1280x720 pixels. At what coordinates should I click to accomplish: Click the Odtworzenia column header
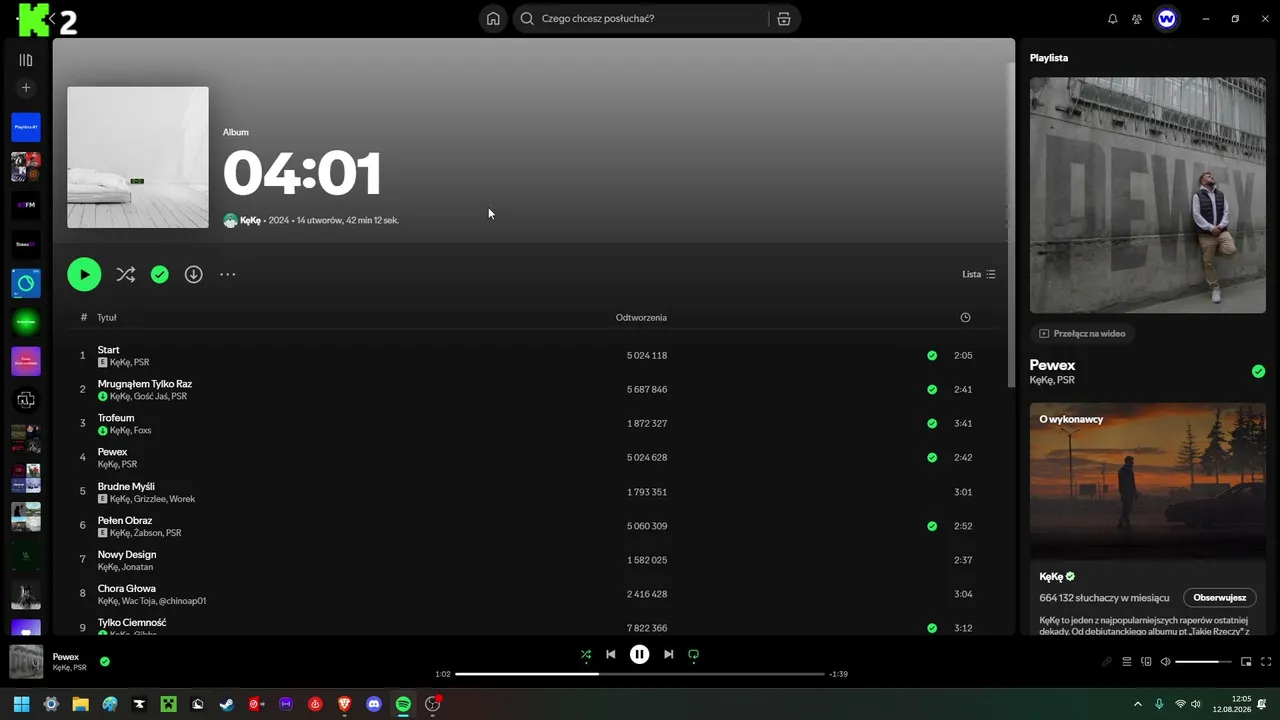click(641, 318)
